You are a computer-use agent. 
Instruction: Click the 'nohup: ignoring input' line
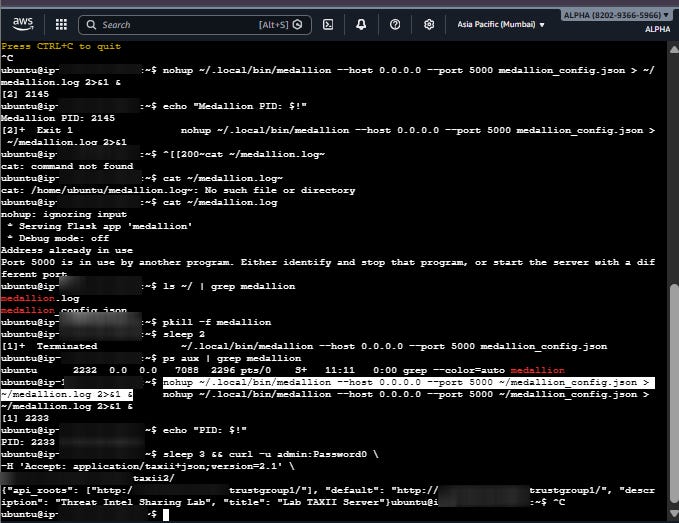pyautogui.click(x=64, y=214)
